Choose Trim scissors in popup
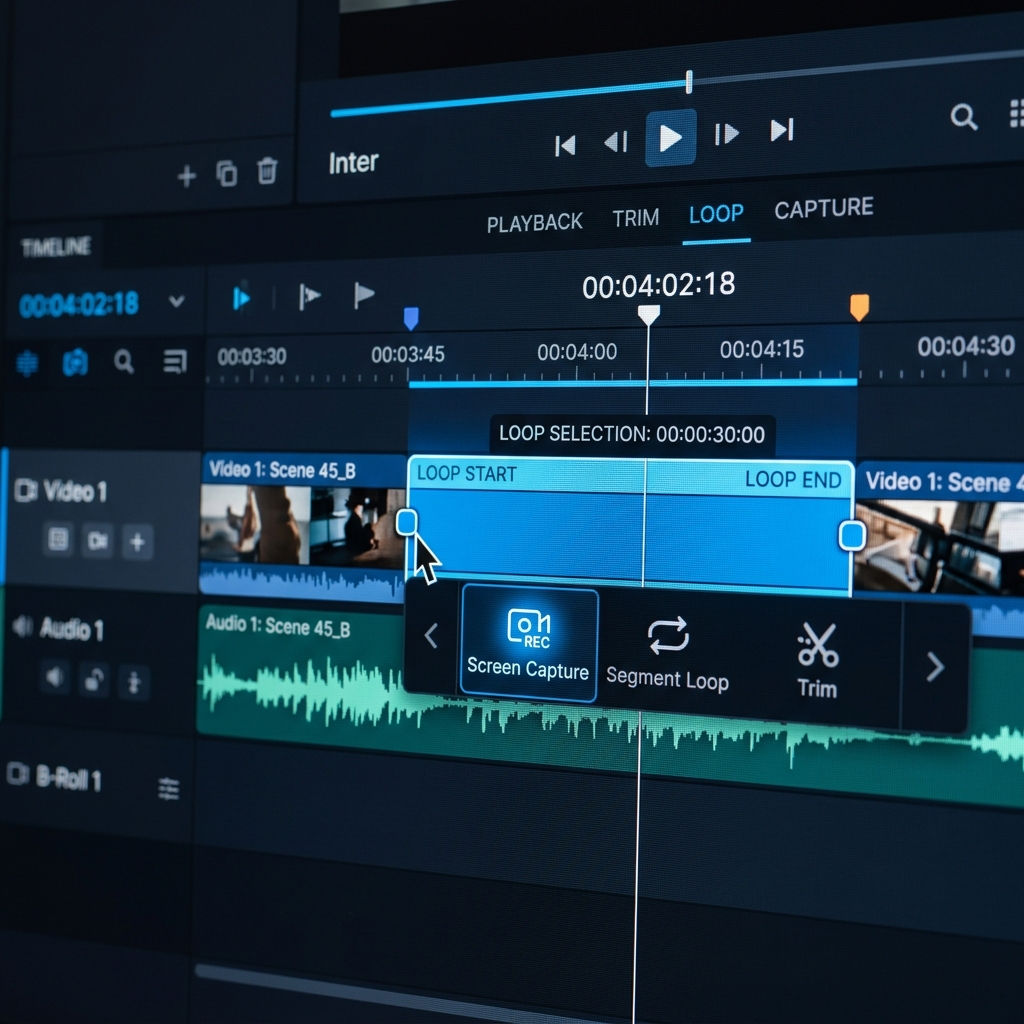The image size is (1024, 1024). coord(817,660)
